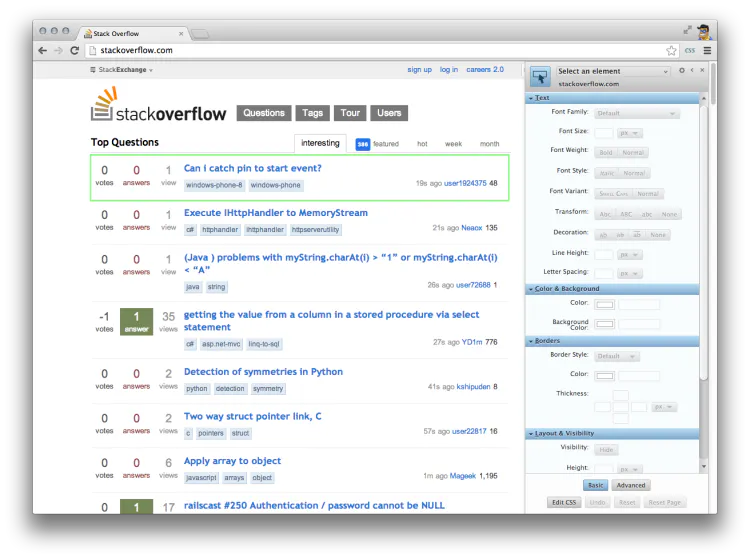Open the user avatar in title bar

[x=704, y=32]
